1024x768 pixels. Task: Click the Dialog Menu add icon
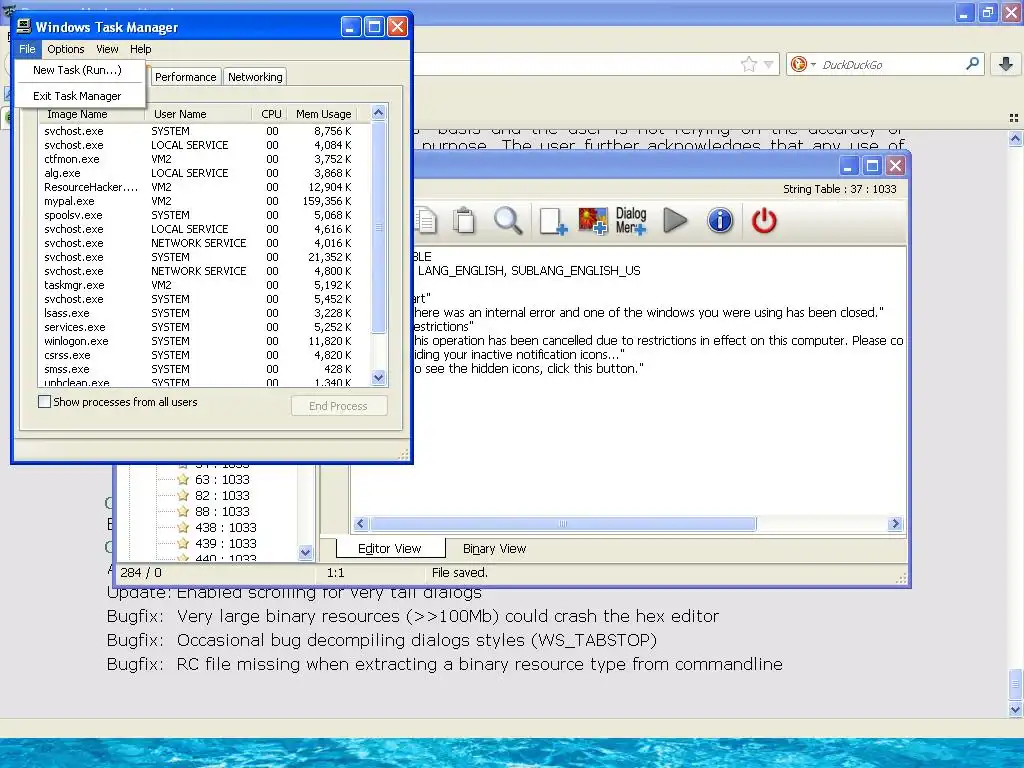(x=631, y=221)
